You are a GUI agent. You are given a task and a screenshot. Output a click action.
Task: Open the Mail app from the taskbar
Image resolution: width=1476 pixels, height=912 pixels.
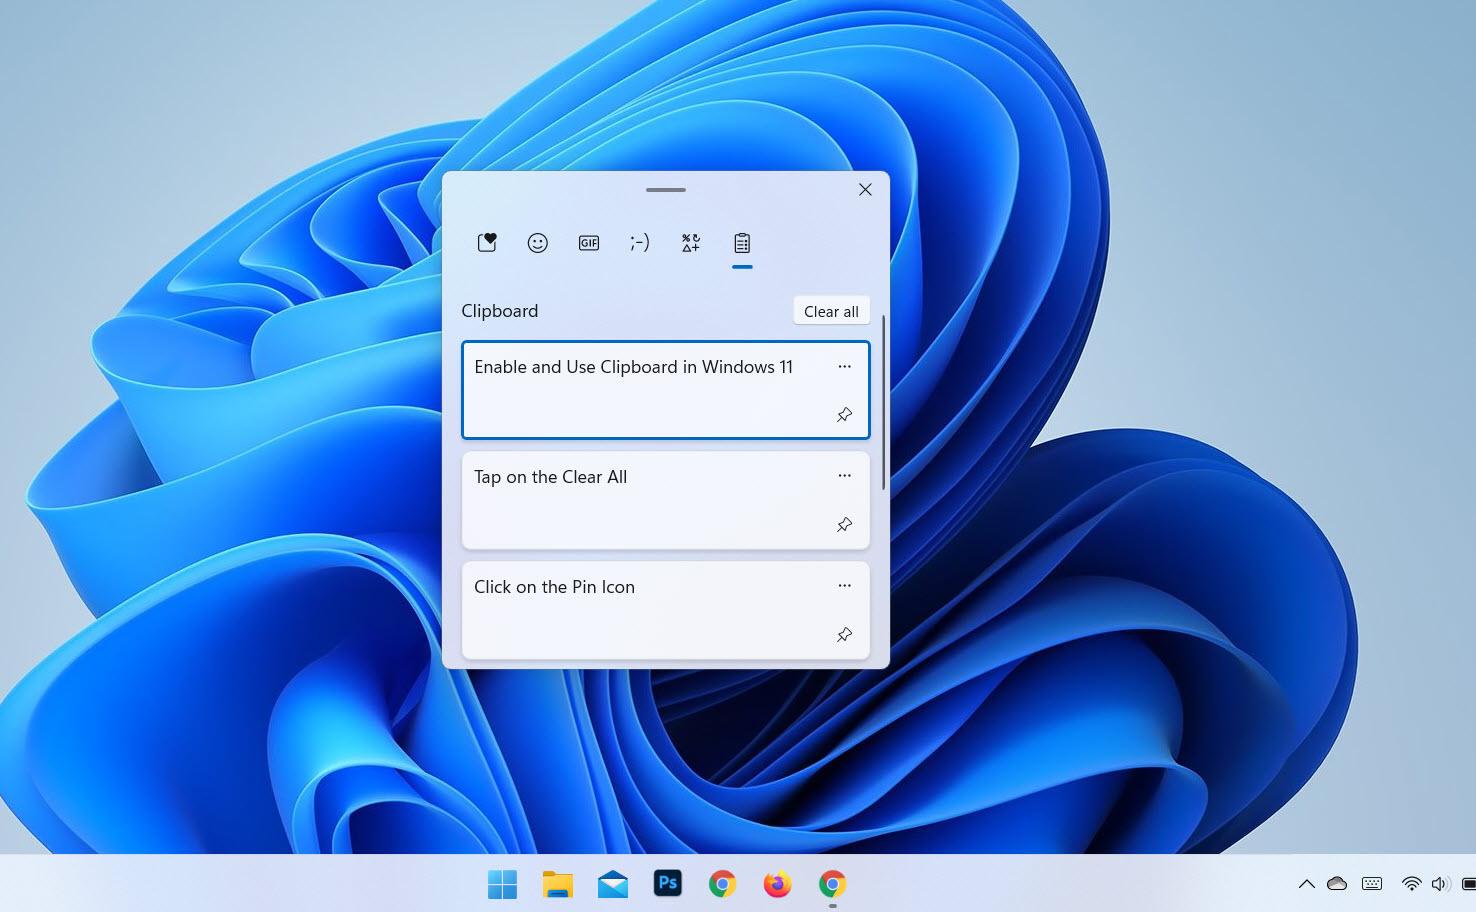click(612, 884)
